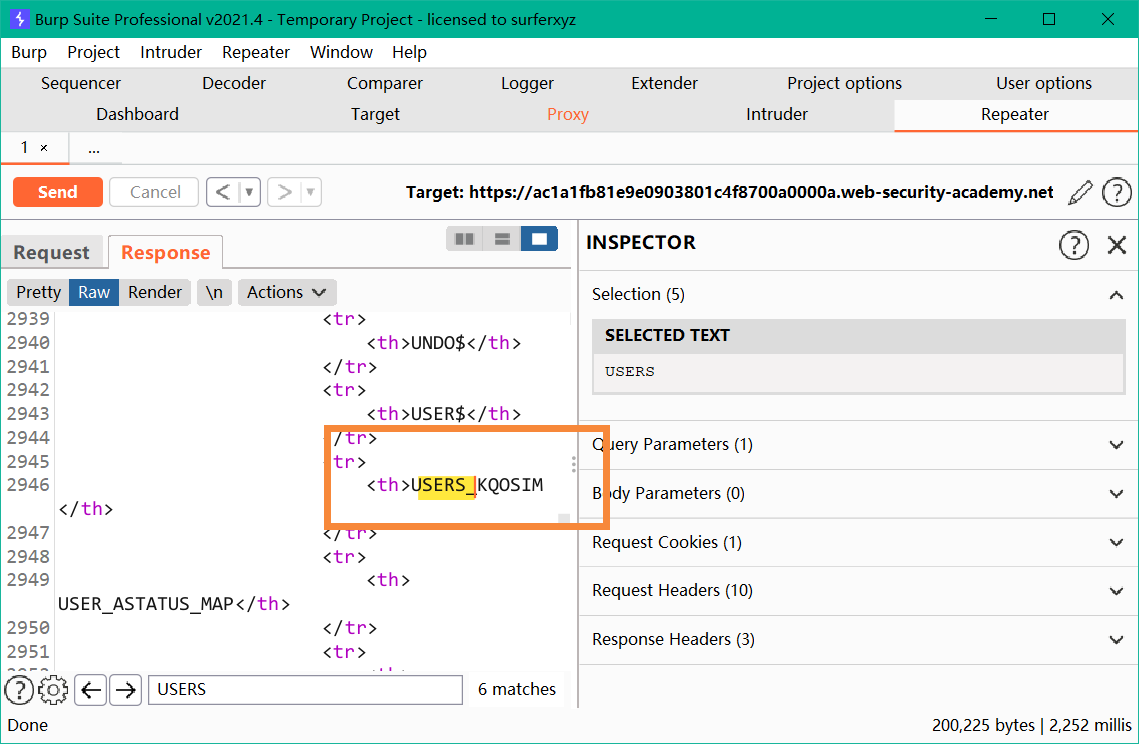Click the USER_ASTATUS_MAP response text
Screen dimensions: 1139x744
145,604
